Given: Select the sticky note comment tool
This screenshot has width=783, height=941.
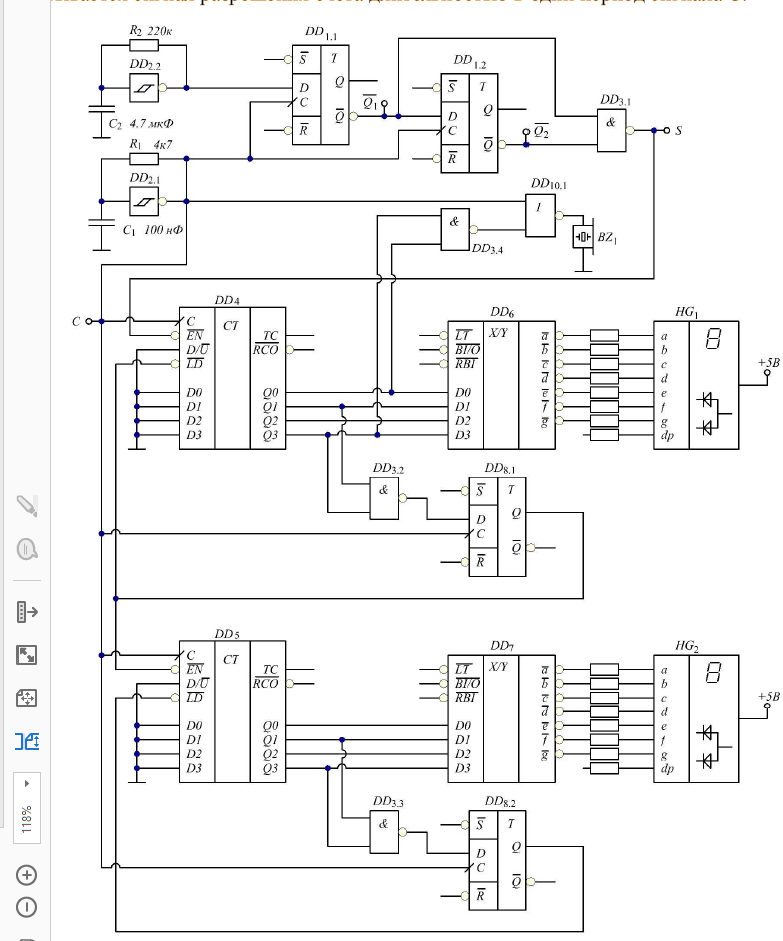Looking at the screenshot, I should 26,549.
